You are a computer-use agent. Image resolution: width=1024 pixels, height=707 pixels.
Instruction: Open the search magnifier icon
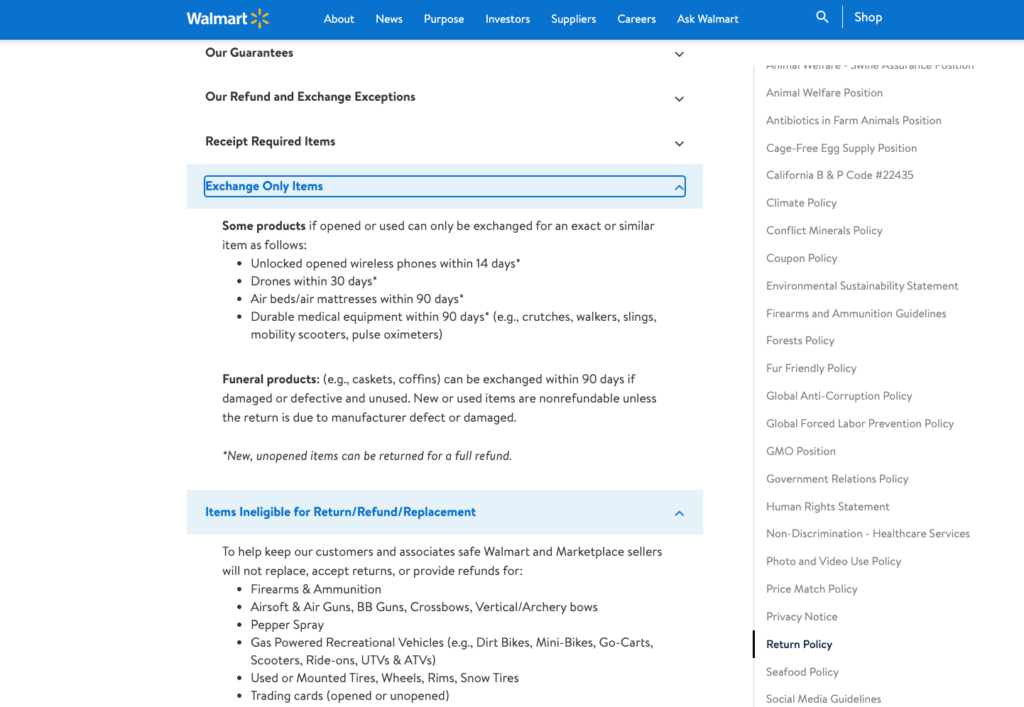pos(821,16)
